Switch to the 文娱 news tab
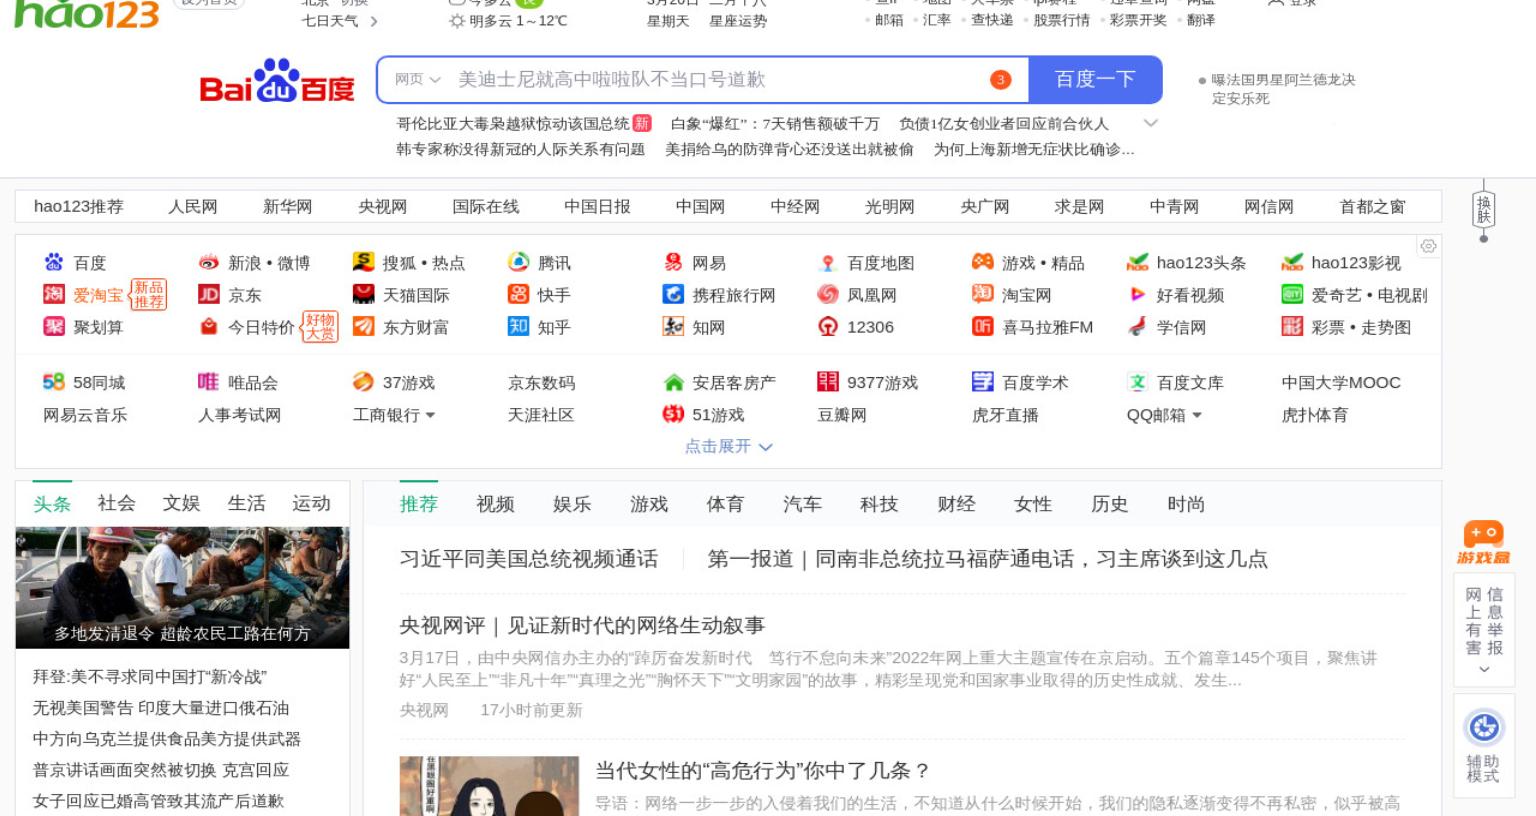Screen dimensions: 1536x816 tap(181, 503)
